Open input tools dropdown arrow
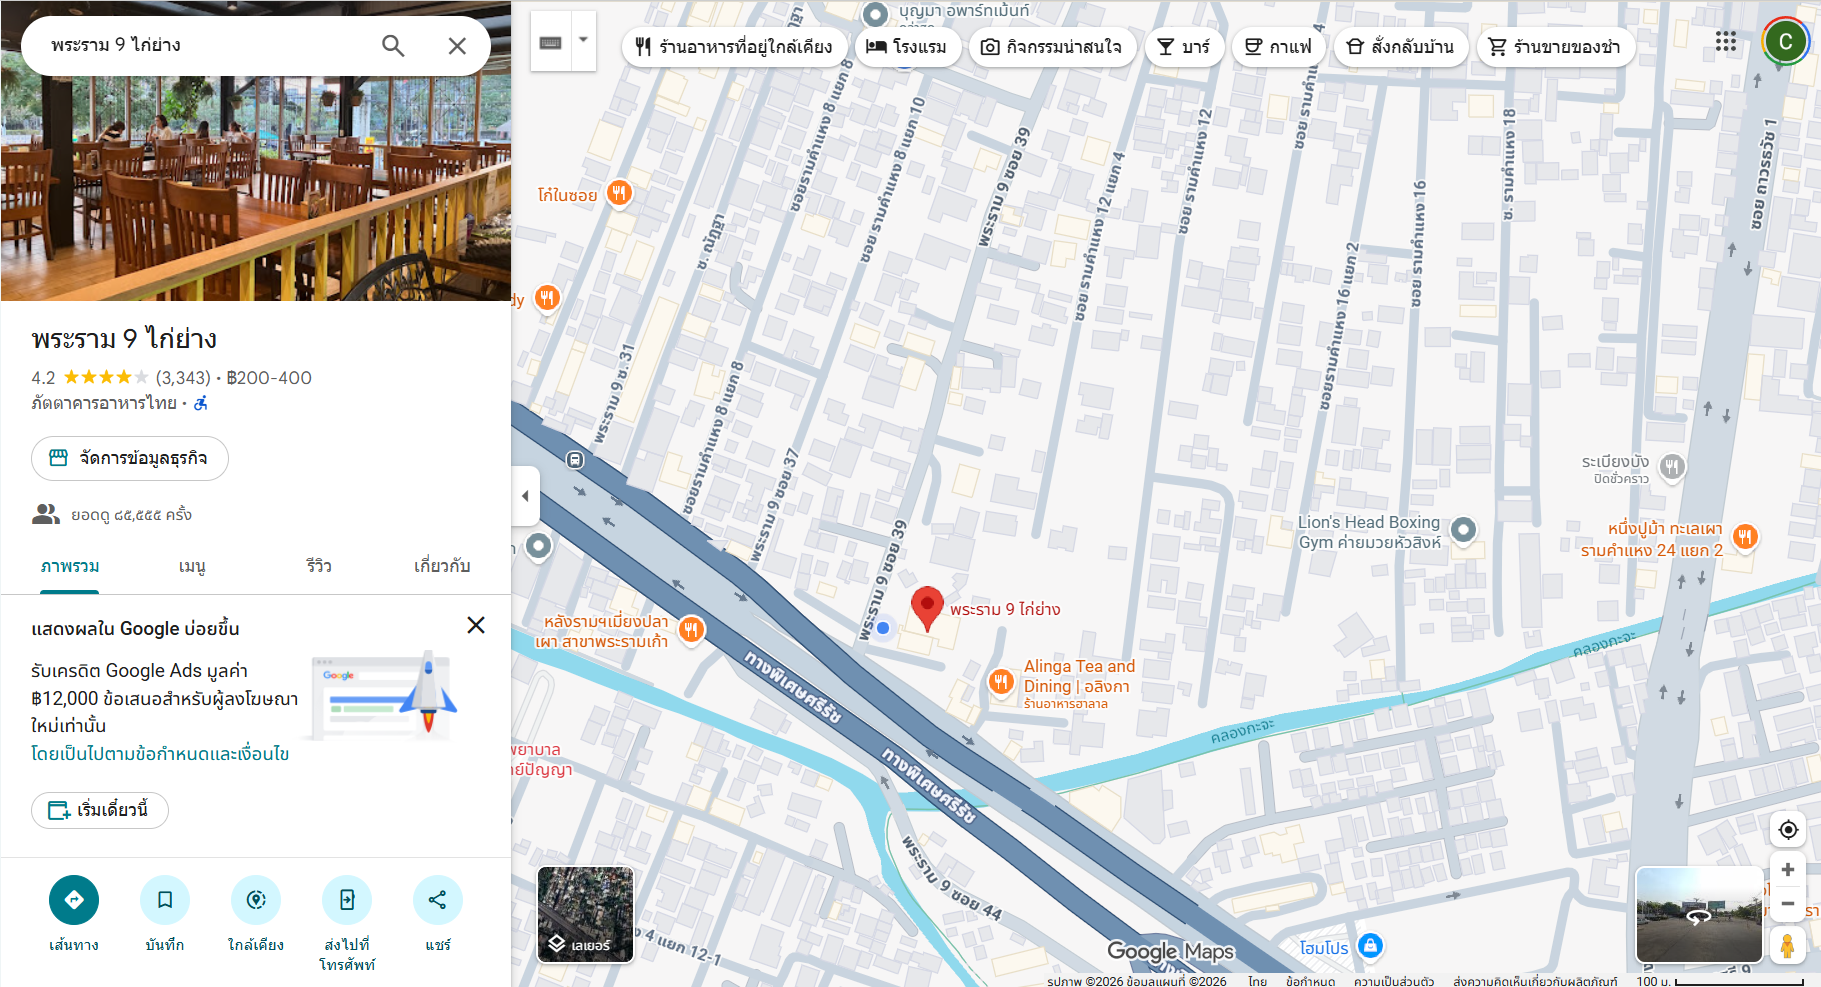 [583, 41]
